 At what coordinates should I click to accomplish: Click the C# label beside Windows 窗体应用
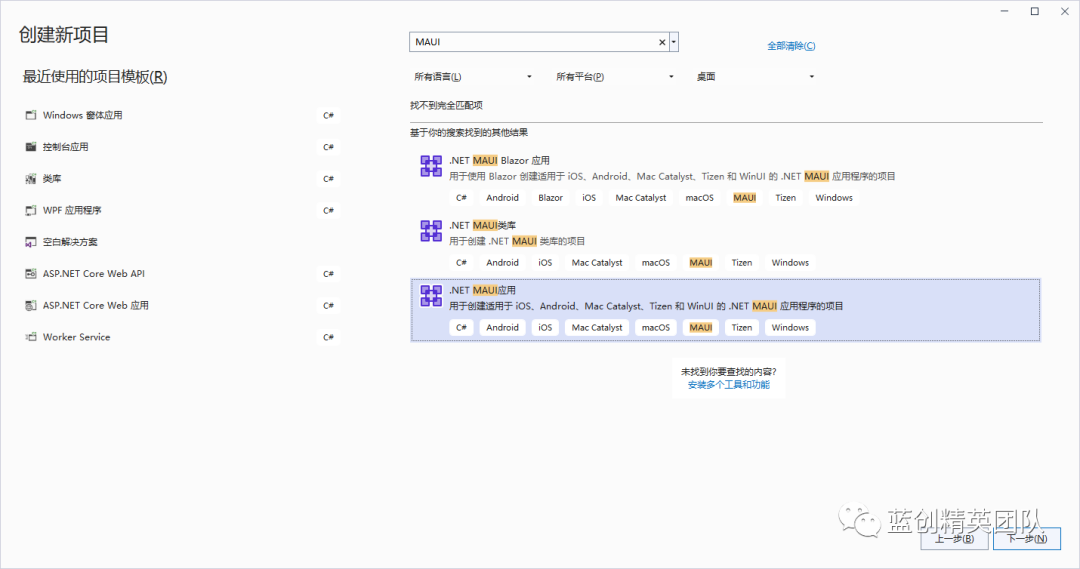pyautogui.click(x=329, y=115)
